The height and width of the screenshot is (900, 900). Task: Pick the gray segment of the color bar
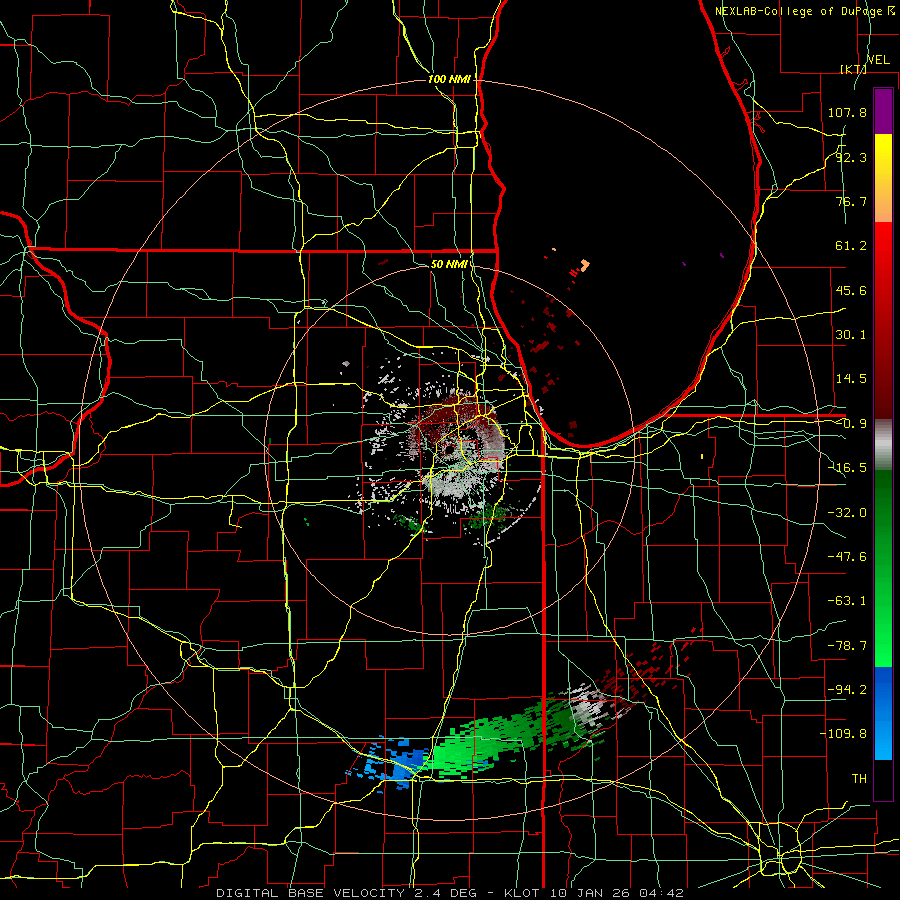883,445
